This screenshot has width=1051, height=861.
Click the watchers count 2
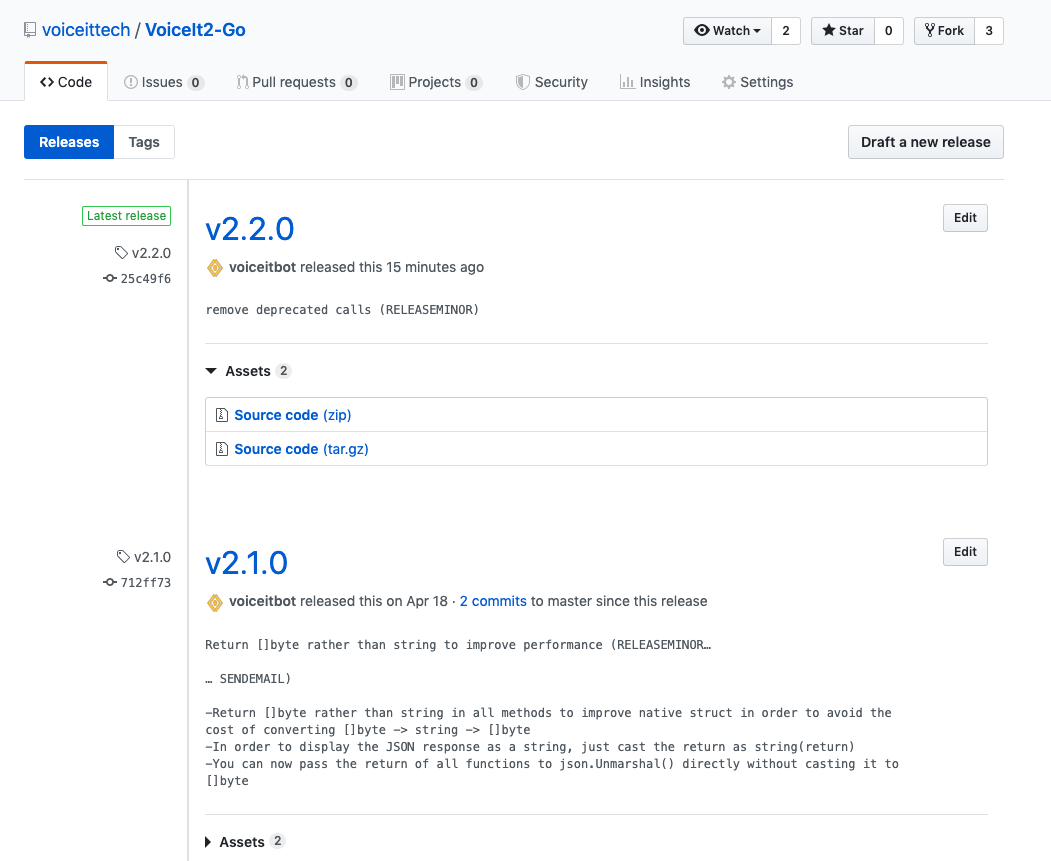tap(786, 31)
